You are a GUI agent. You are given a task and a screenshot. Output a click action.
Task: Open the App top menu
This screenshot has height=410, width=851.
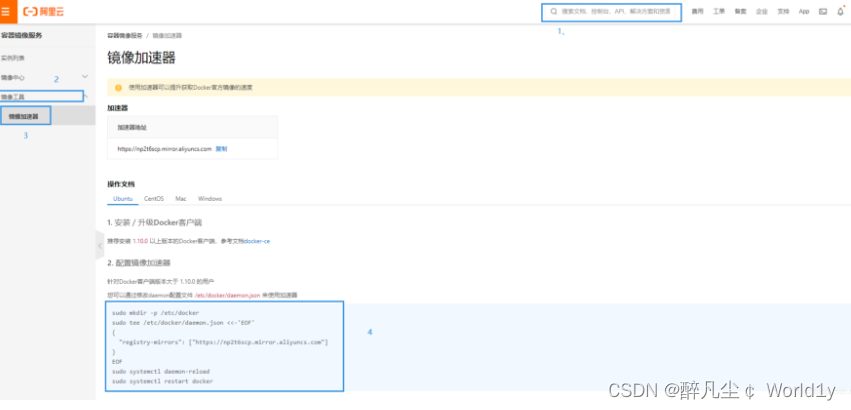click(x=804, y=11)
